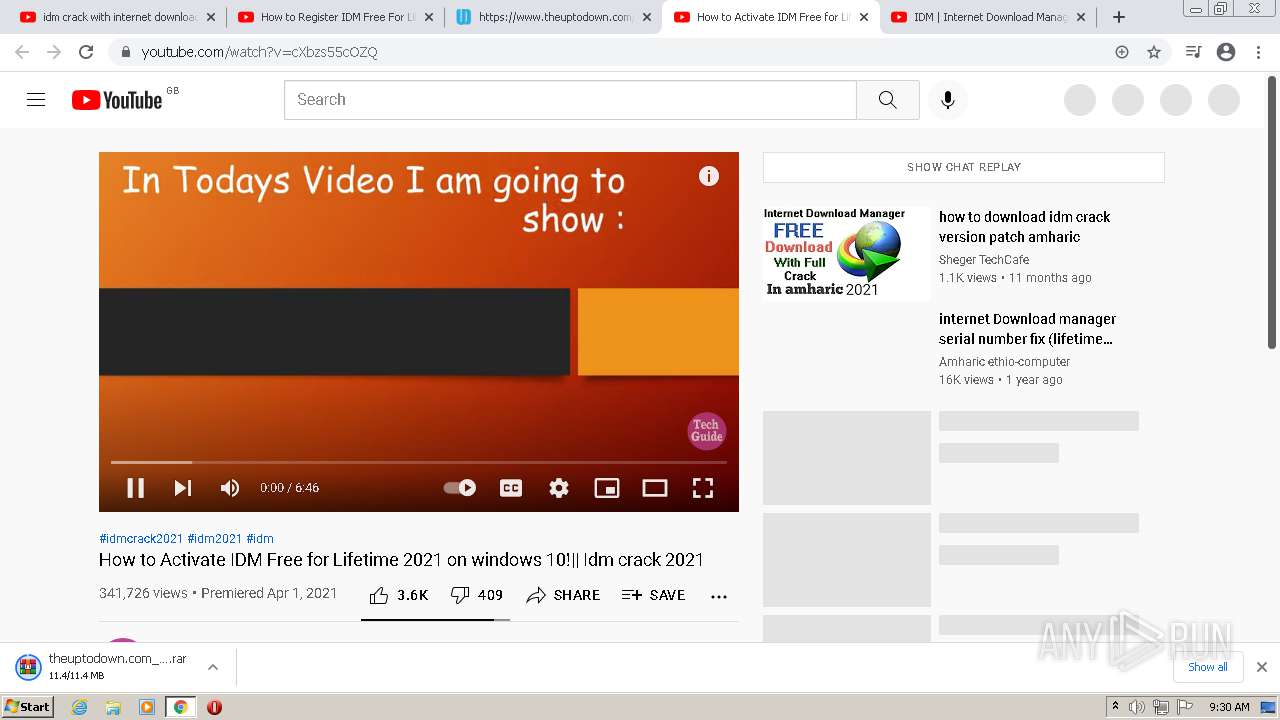This screenshot has width=1280, height=720.
Task: Seek on the video progress bar
Action: [419, 462]
